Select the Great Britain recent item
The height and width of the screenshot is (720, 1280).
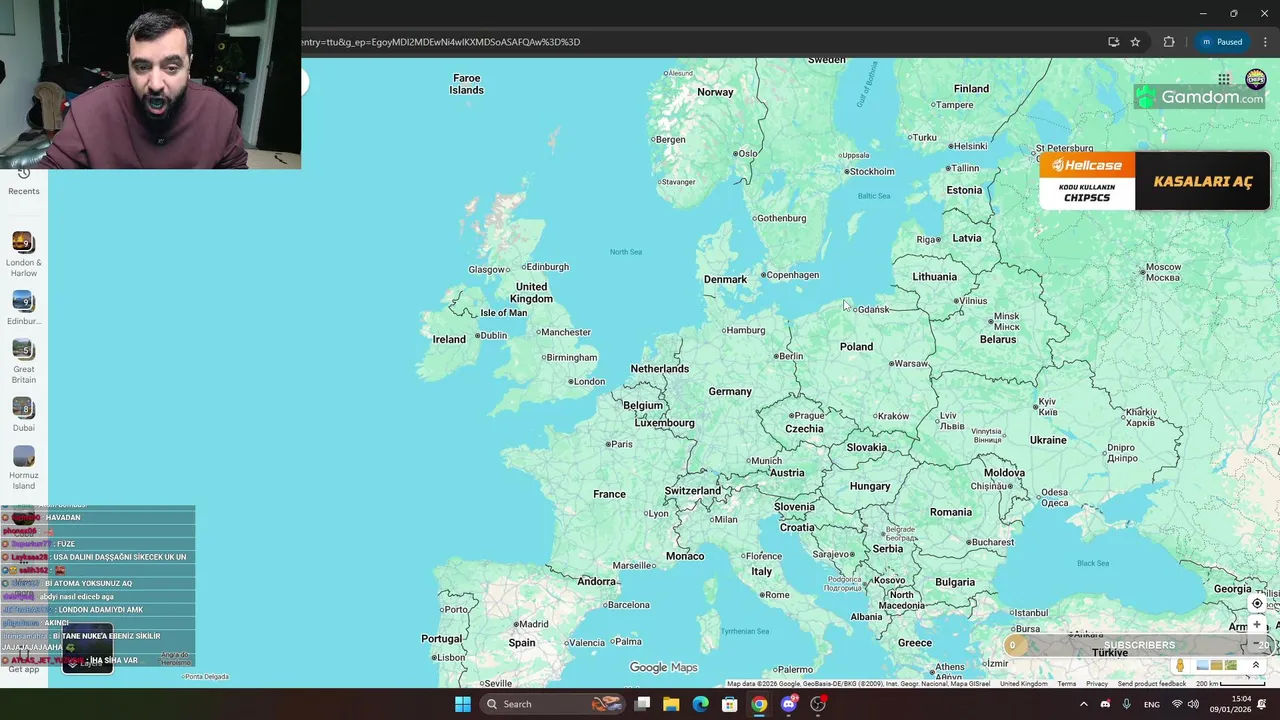pyautogui.click(x=24, y=361)
